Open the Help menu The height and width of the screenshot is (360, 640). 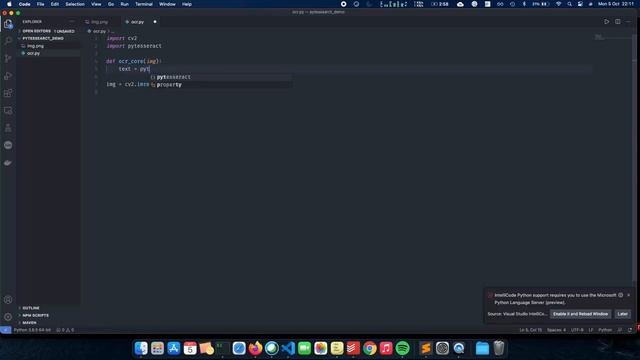(187, 4)
